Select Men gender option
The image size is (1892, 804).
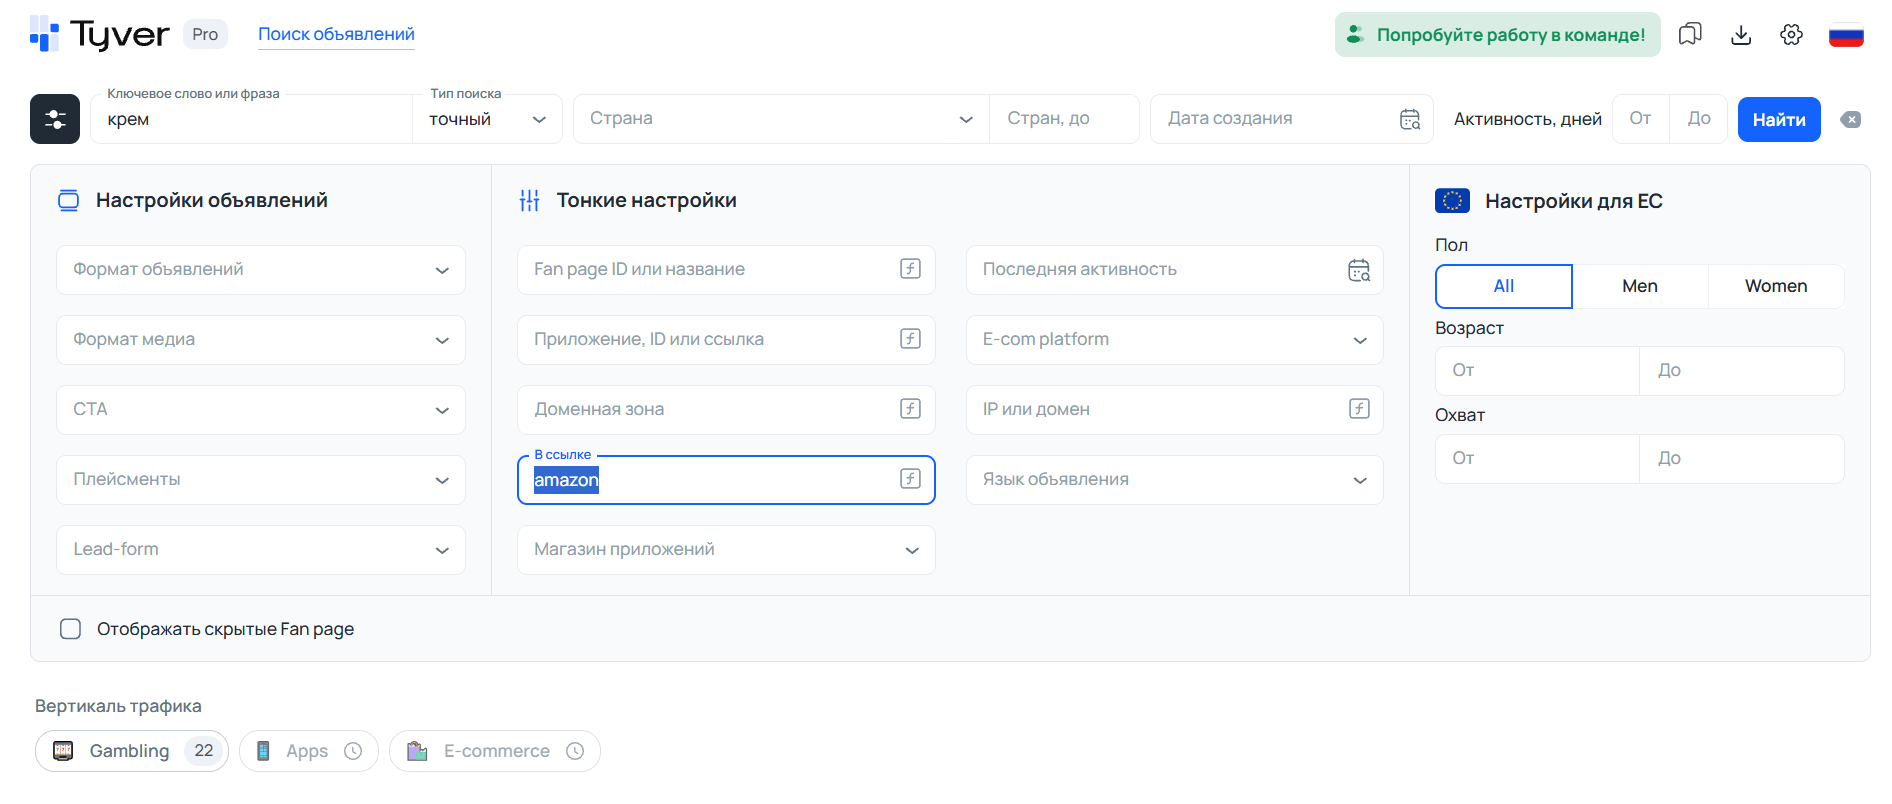point(1640,286)
